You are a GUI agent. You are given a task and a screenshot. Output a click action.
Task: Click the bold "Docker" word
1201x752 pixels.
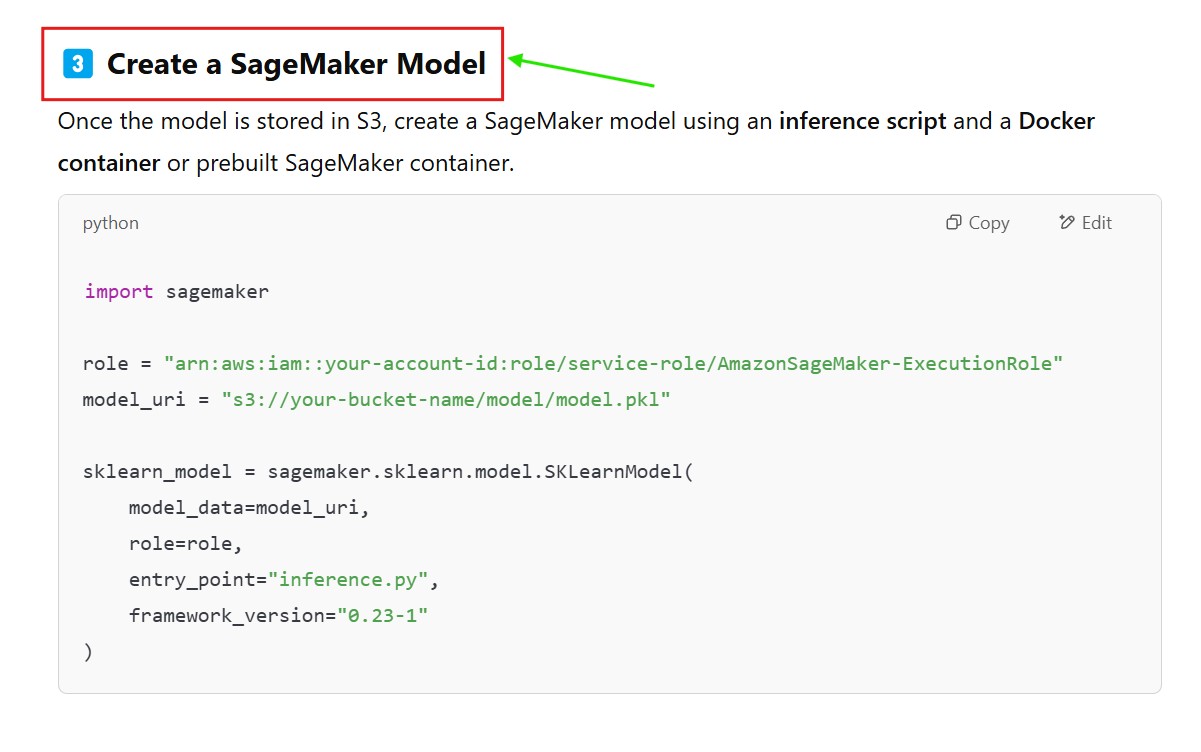pos(1056,122)
